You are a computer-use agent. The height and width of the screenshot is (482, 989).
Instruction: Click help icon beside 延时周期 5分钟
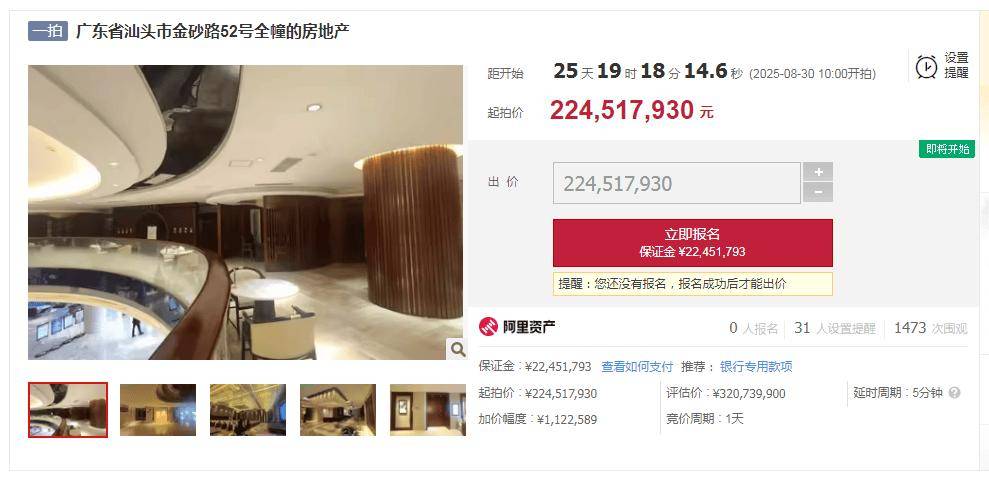pyautogui.click(x=954, y=393)
